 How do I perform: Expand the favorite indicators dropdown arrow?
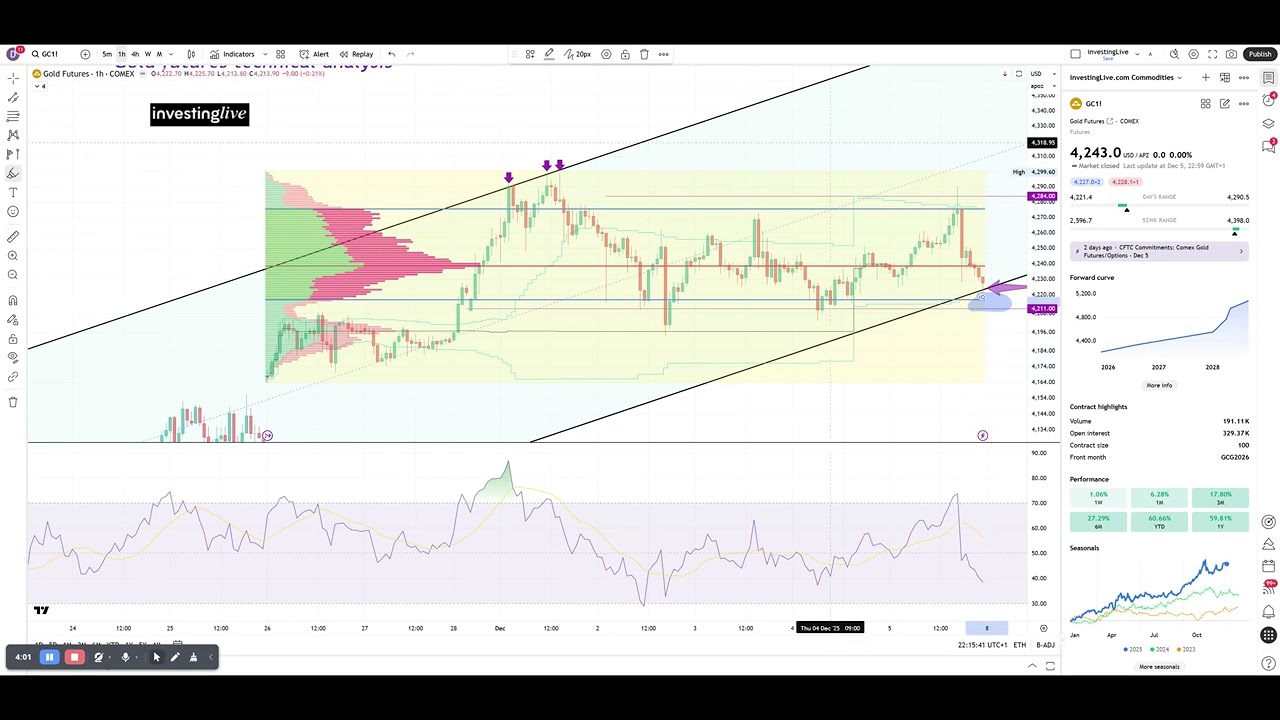point(263,54)
